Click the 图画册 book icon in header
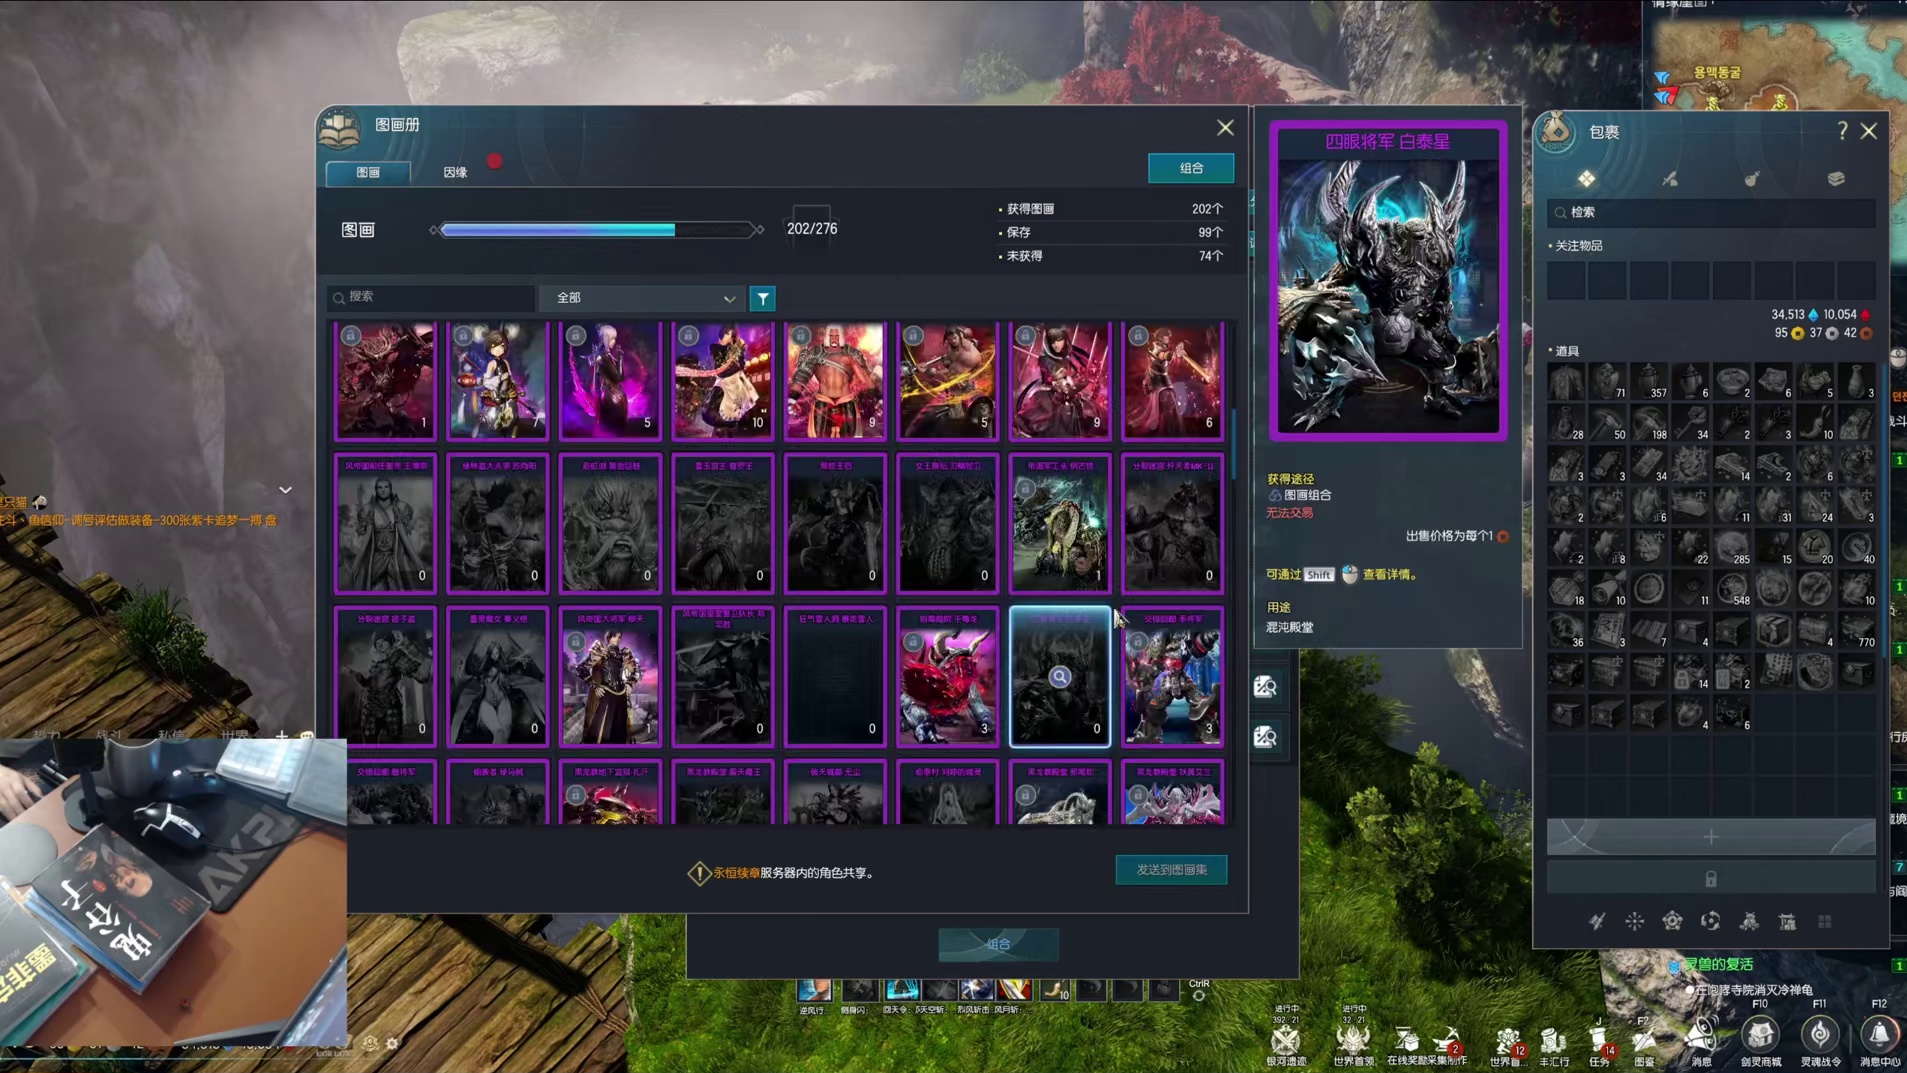 [340, 128]
